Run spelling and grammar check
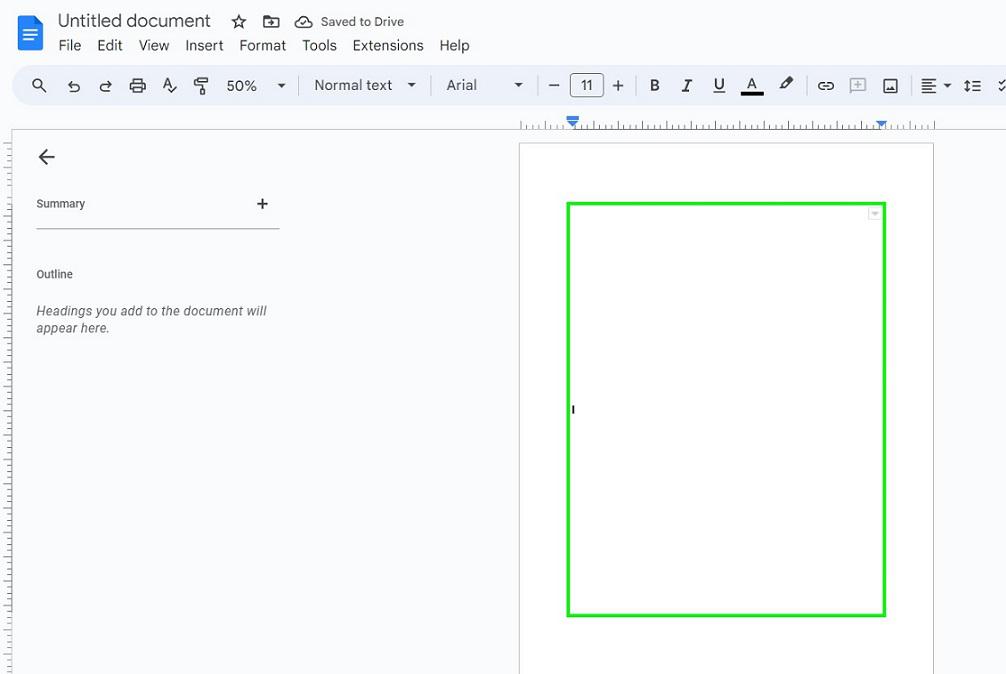This screenshot has width=1006, height=674. point(169,85)
